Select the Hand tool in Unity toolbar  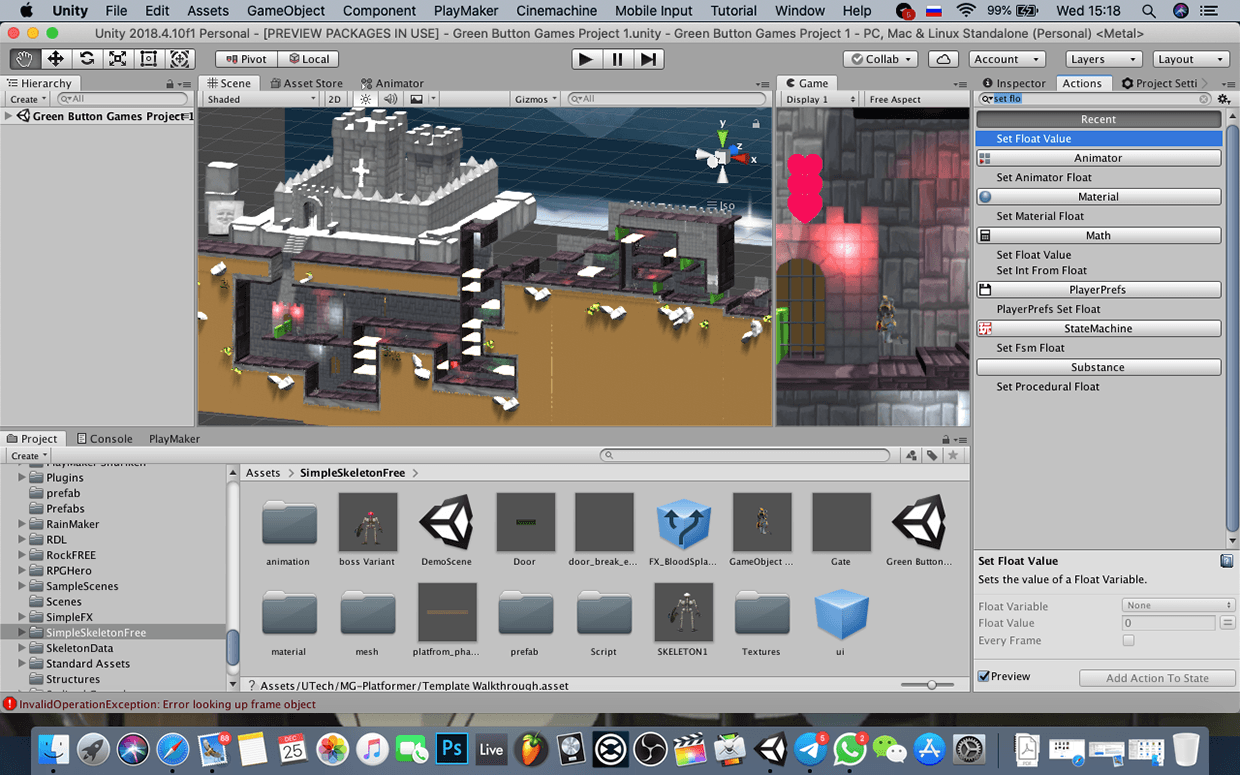click(x=25, y=59)
